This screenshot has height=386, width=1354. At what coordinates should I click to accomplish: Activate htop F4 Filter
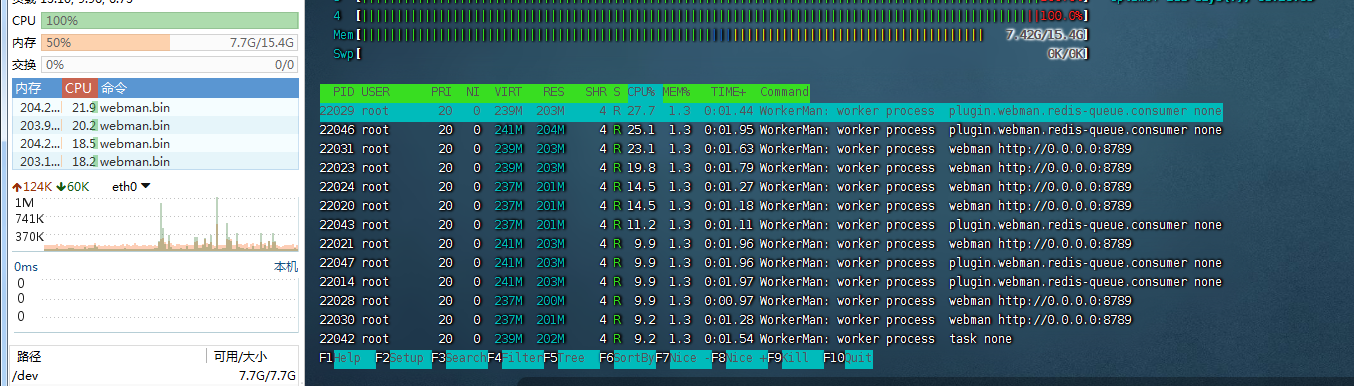pyautogui.click(x=515, y=358)
